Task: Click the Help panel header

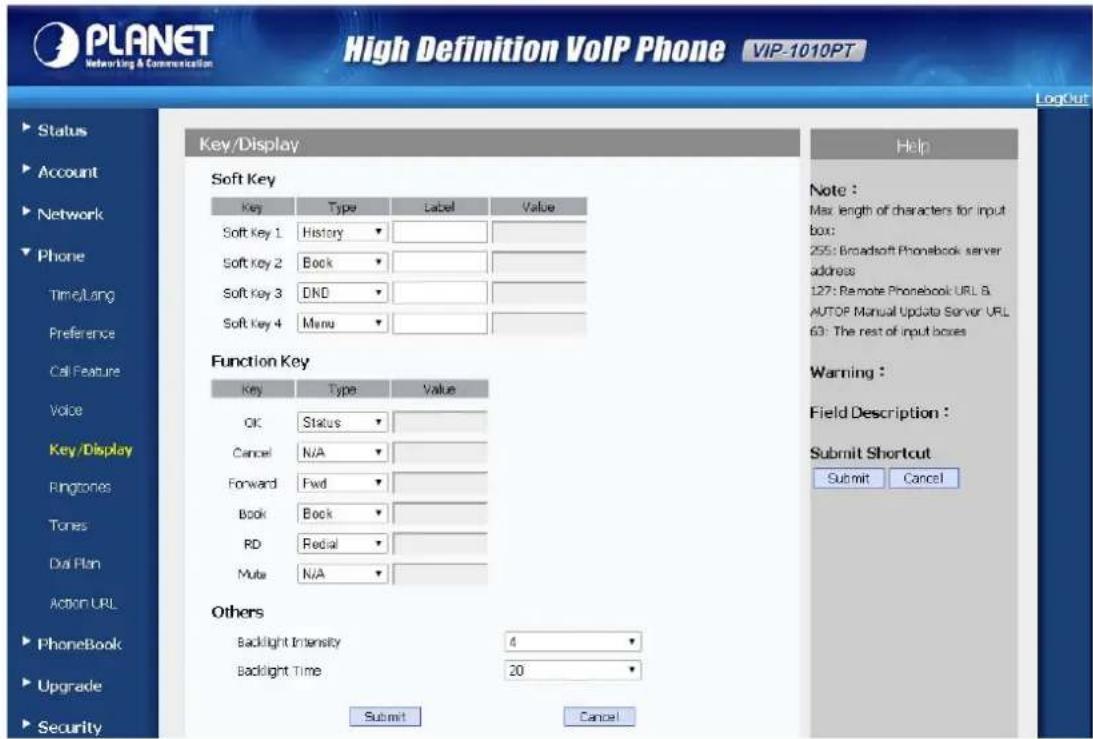Action: click(914, 146)
